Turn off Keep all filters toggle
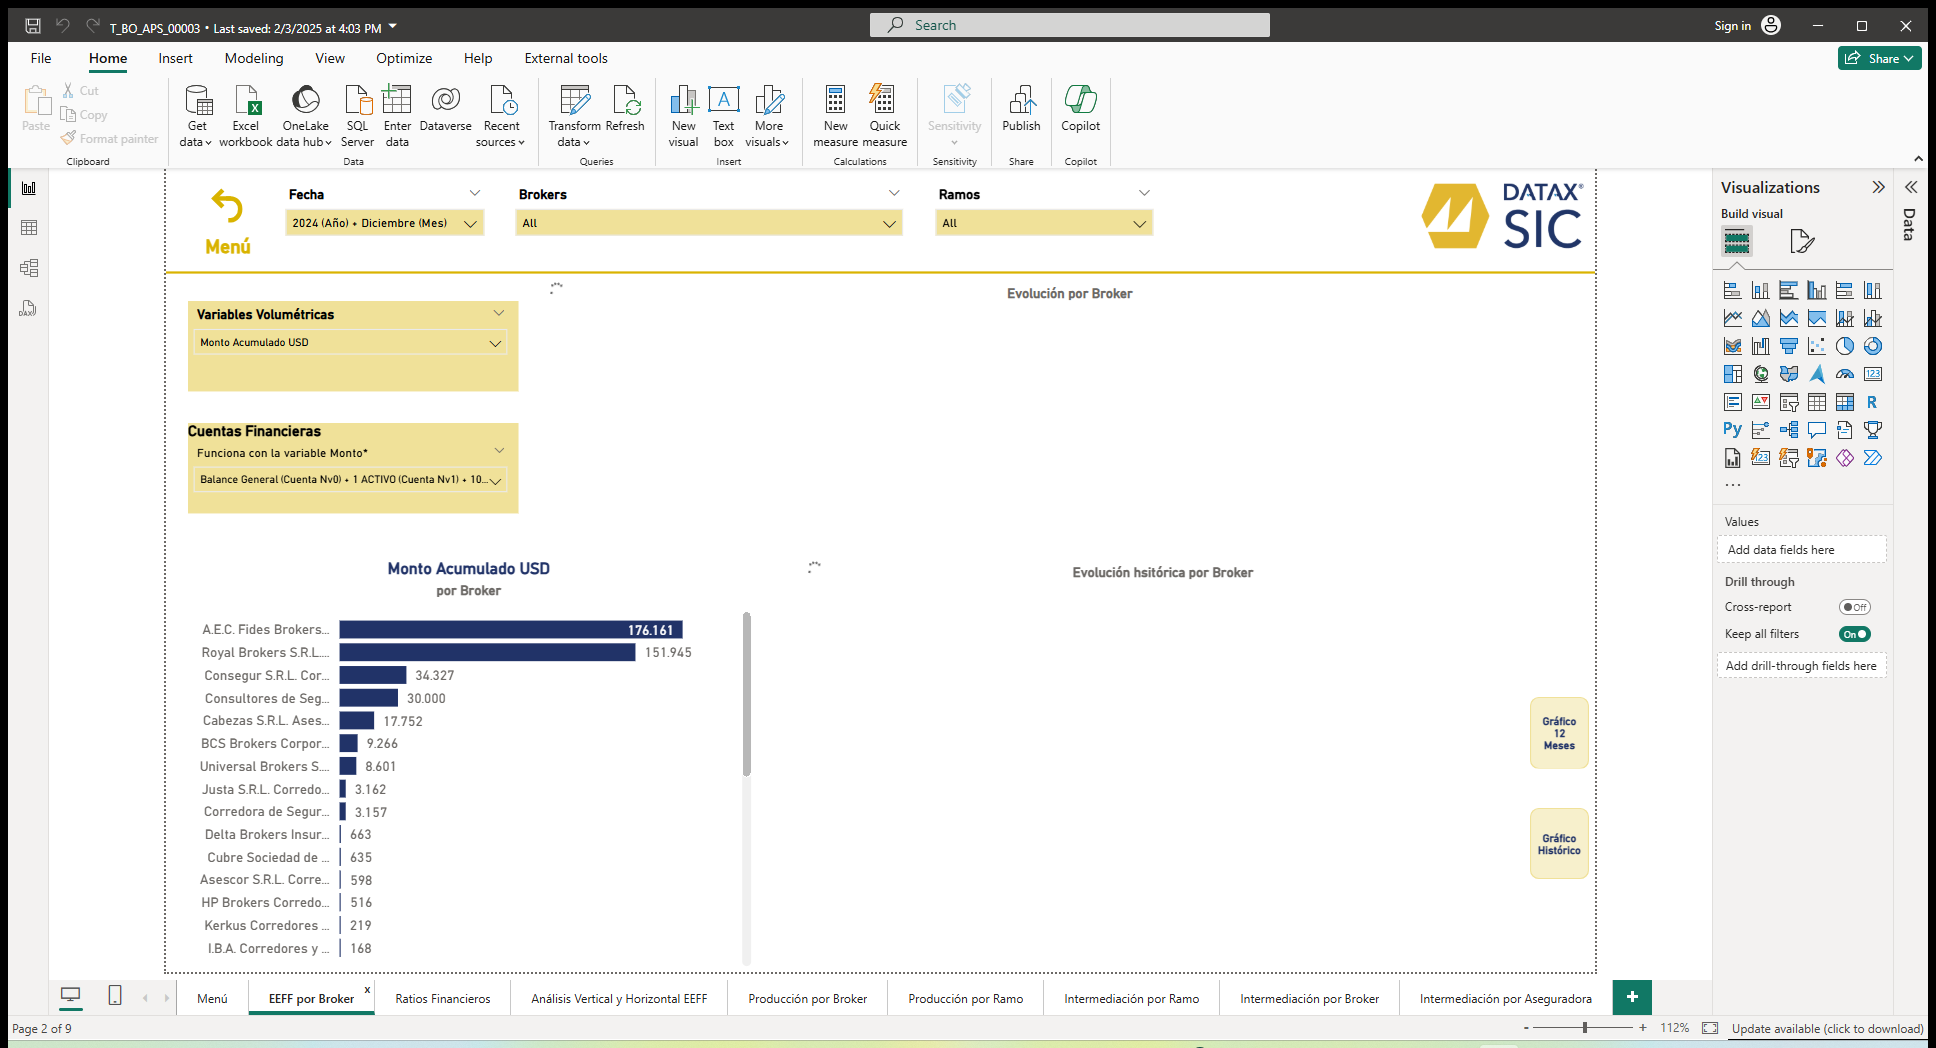The height and width of the screenshot is (1048, 1936). coord(1854,634)
